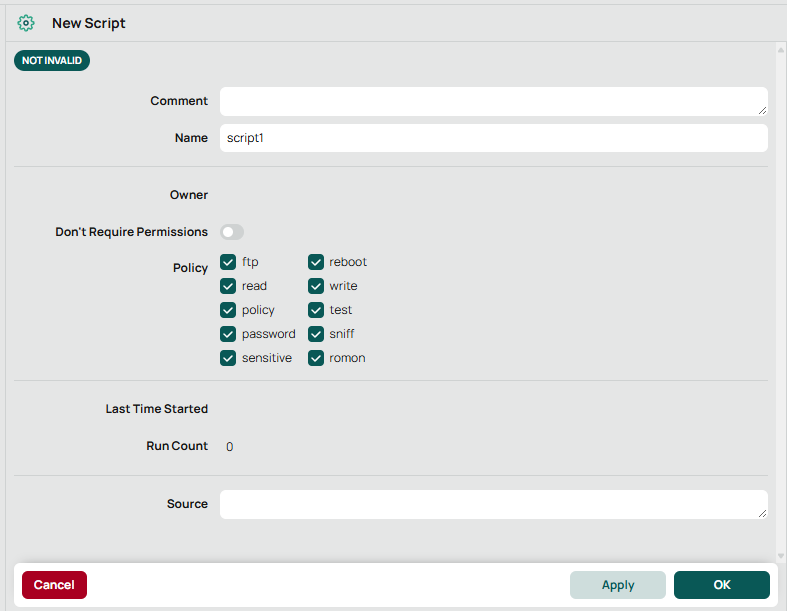
Task: Disable the write policy checkbox
Action: [316, 286]
